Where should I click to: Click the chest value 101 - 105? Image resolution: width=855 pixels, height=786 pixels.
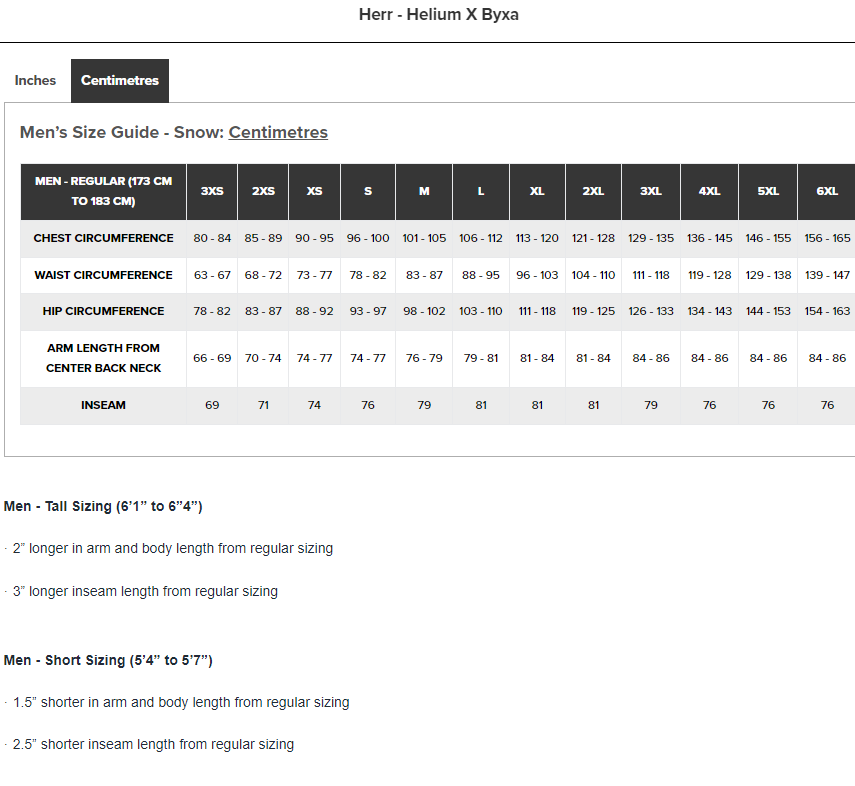[x=424, y=238]
